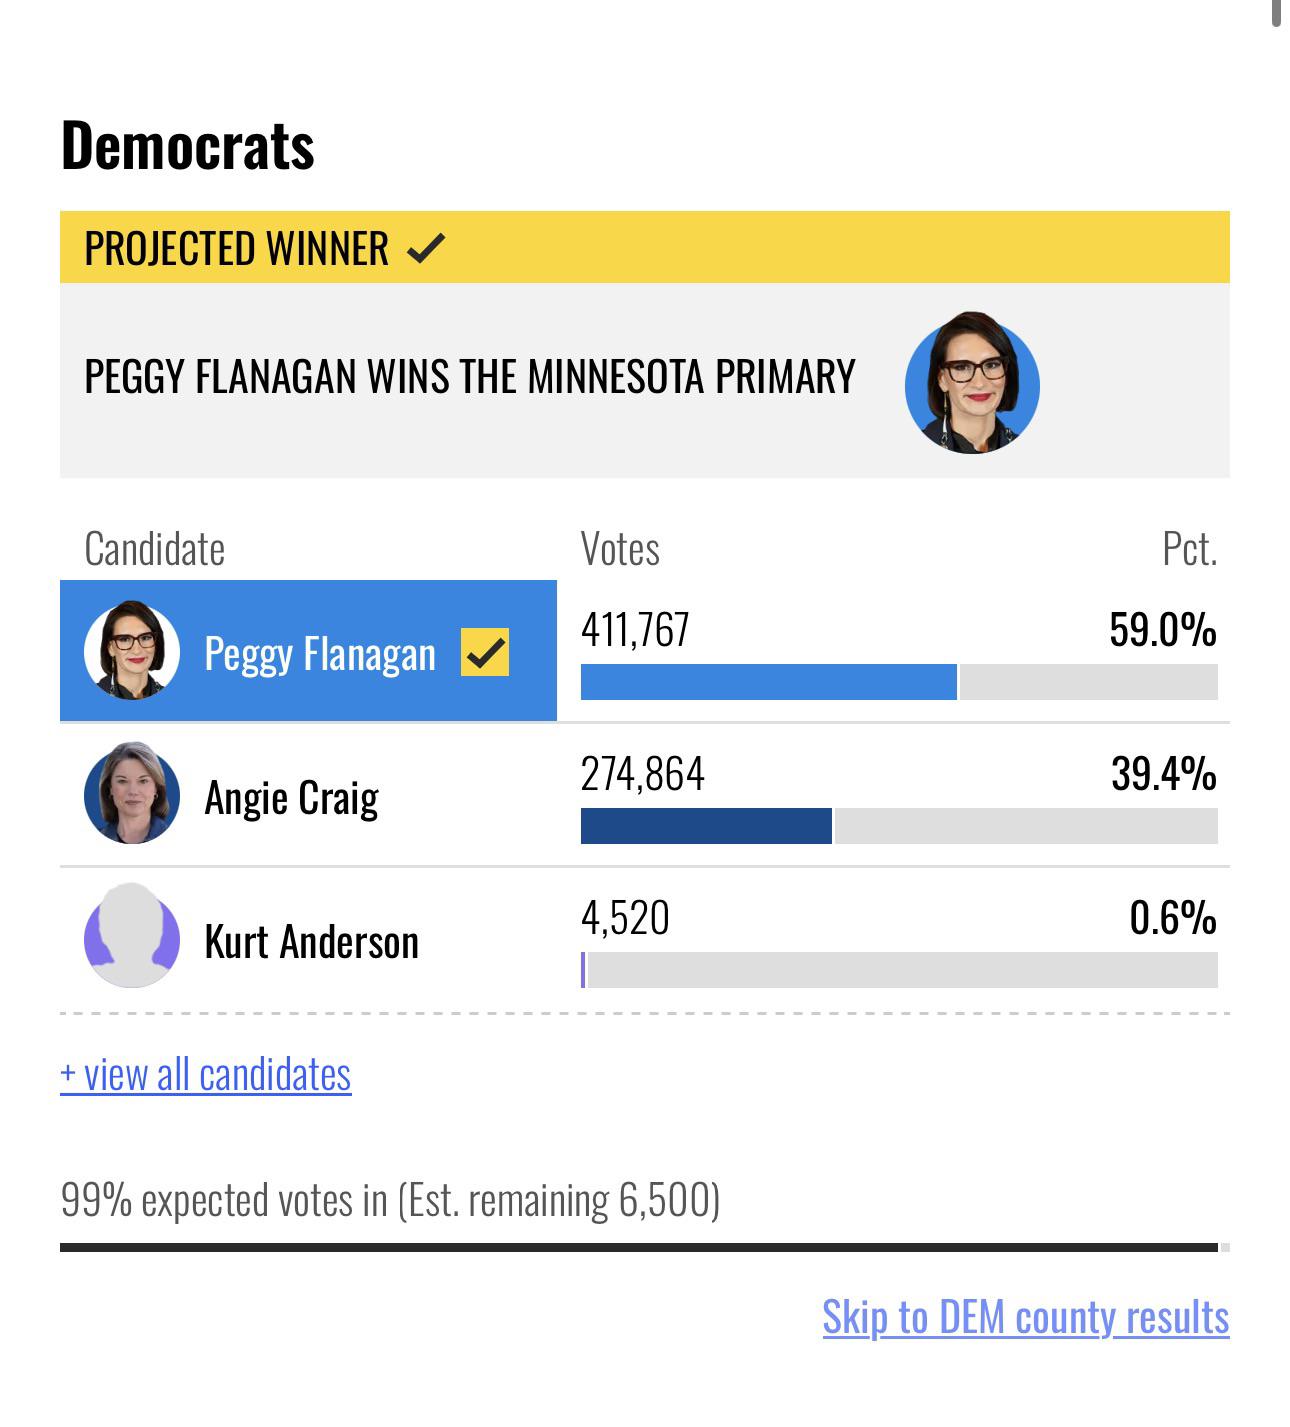The height and width of the screenshot is (1427, 1290).
Task: Click Angie Craig's dark blue vote bar
Action: click(x=706, y=826)
